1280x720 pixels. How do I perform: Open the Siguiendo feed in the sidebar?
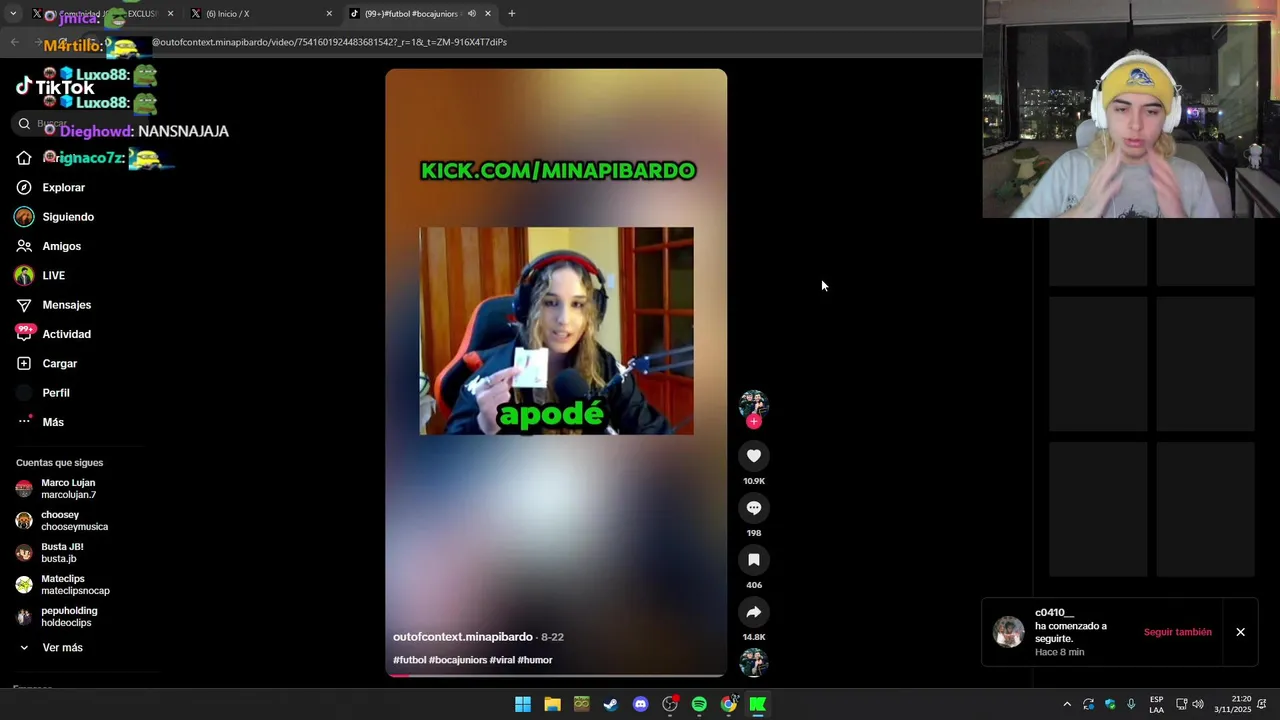54,217
